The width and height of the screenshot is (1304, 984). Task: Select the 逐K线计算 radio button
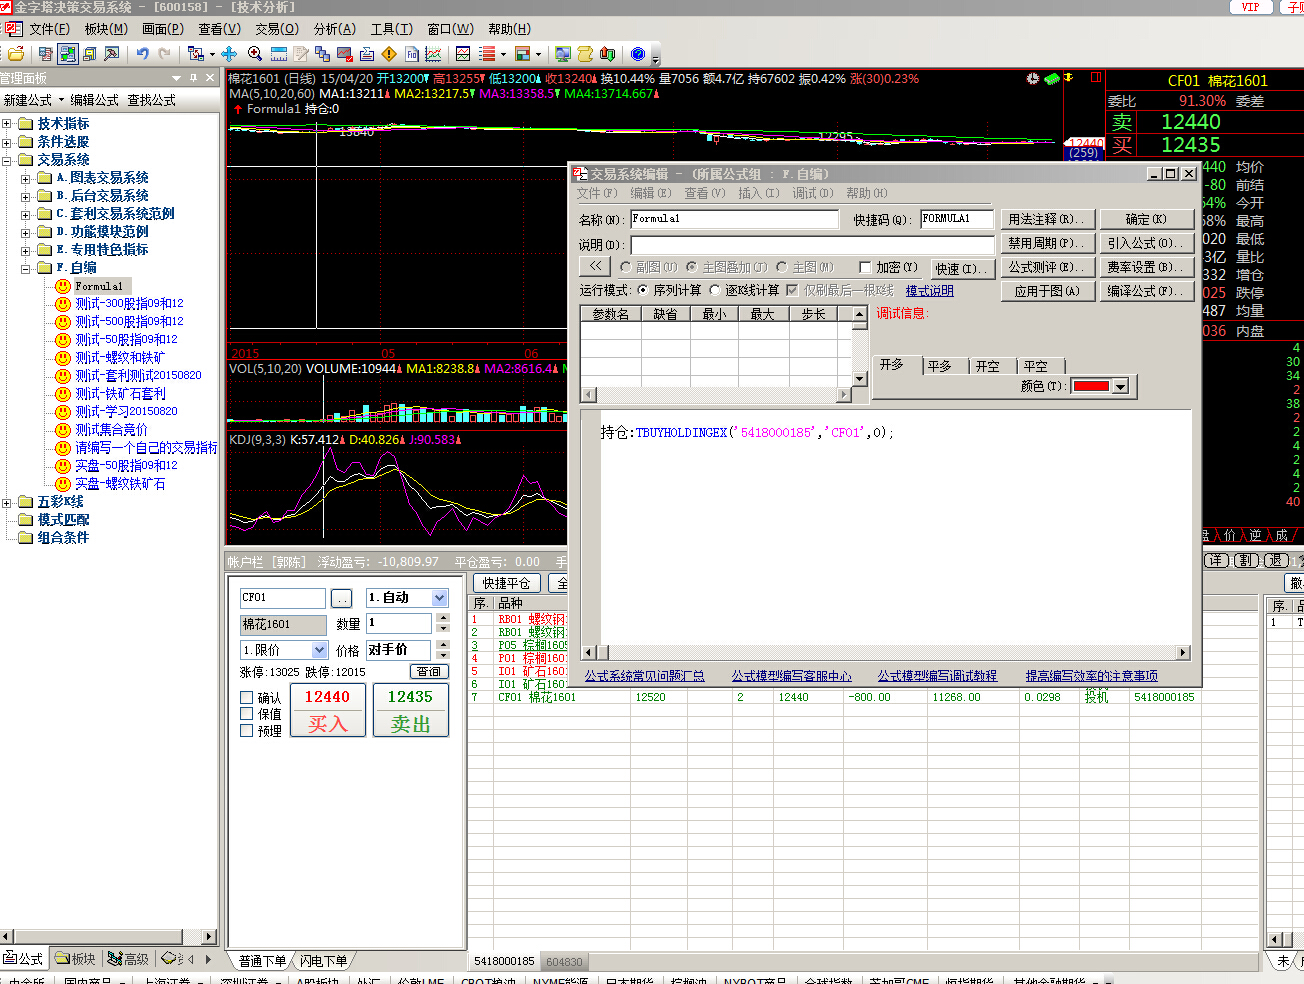click(715, 290)
